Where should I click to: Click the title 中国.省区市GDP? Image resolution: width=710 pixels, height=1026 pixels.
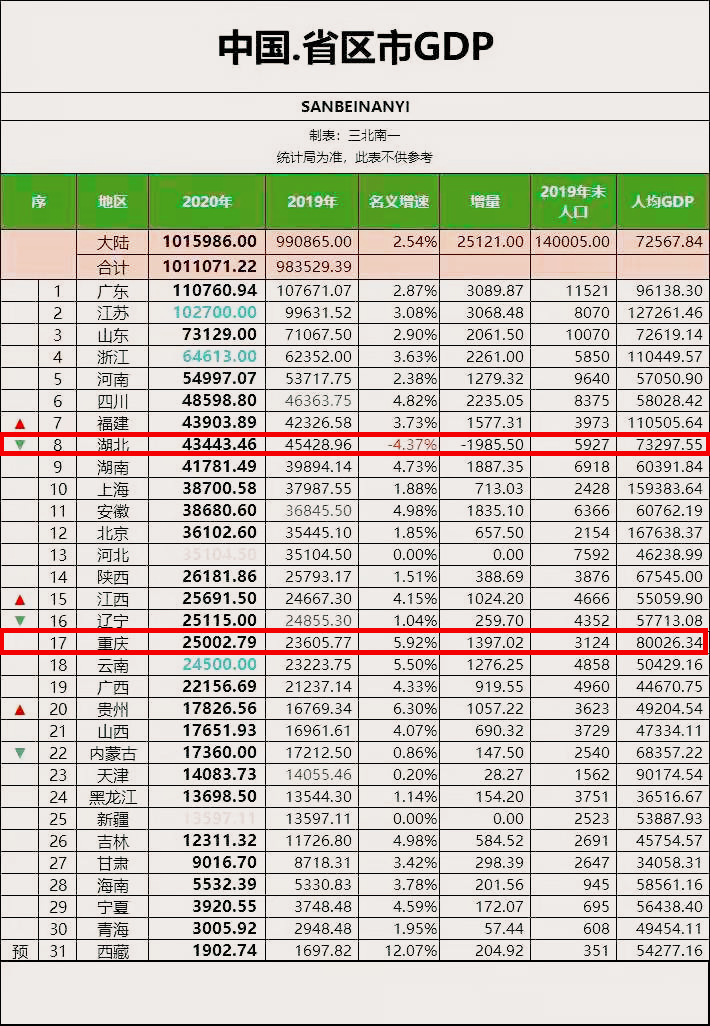click(355, 47)
